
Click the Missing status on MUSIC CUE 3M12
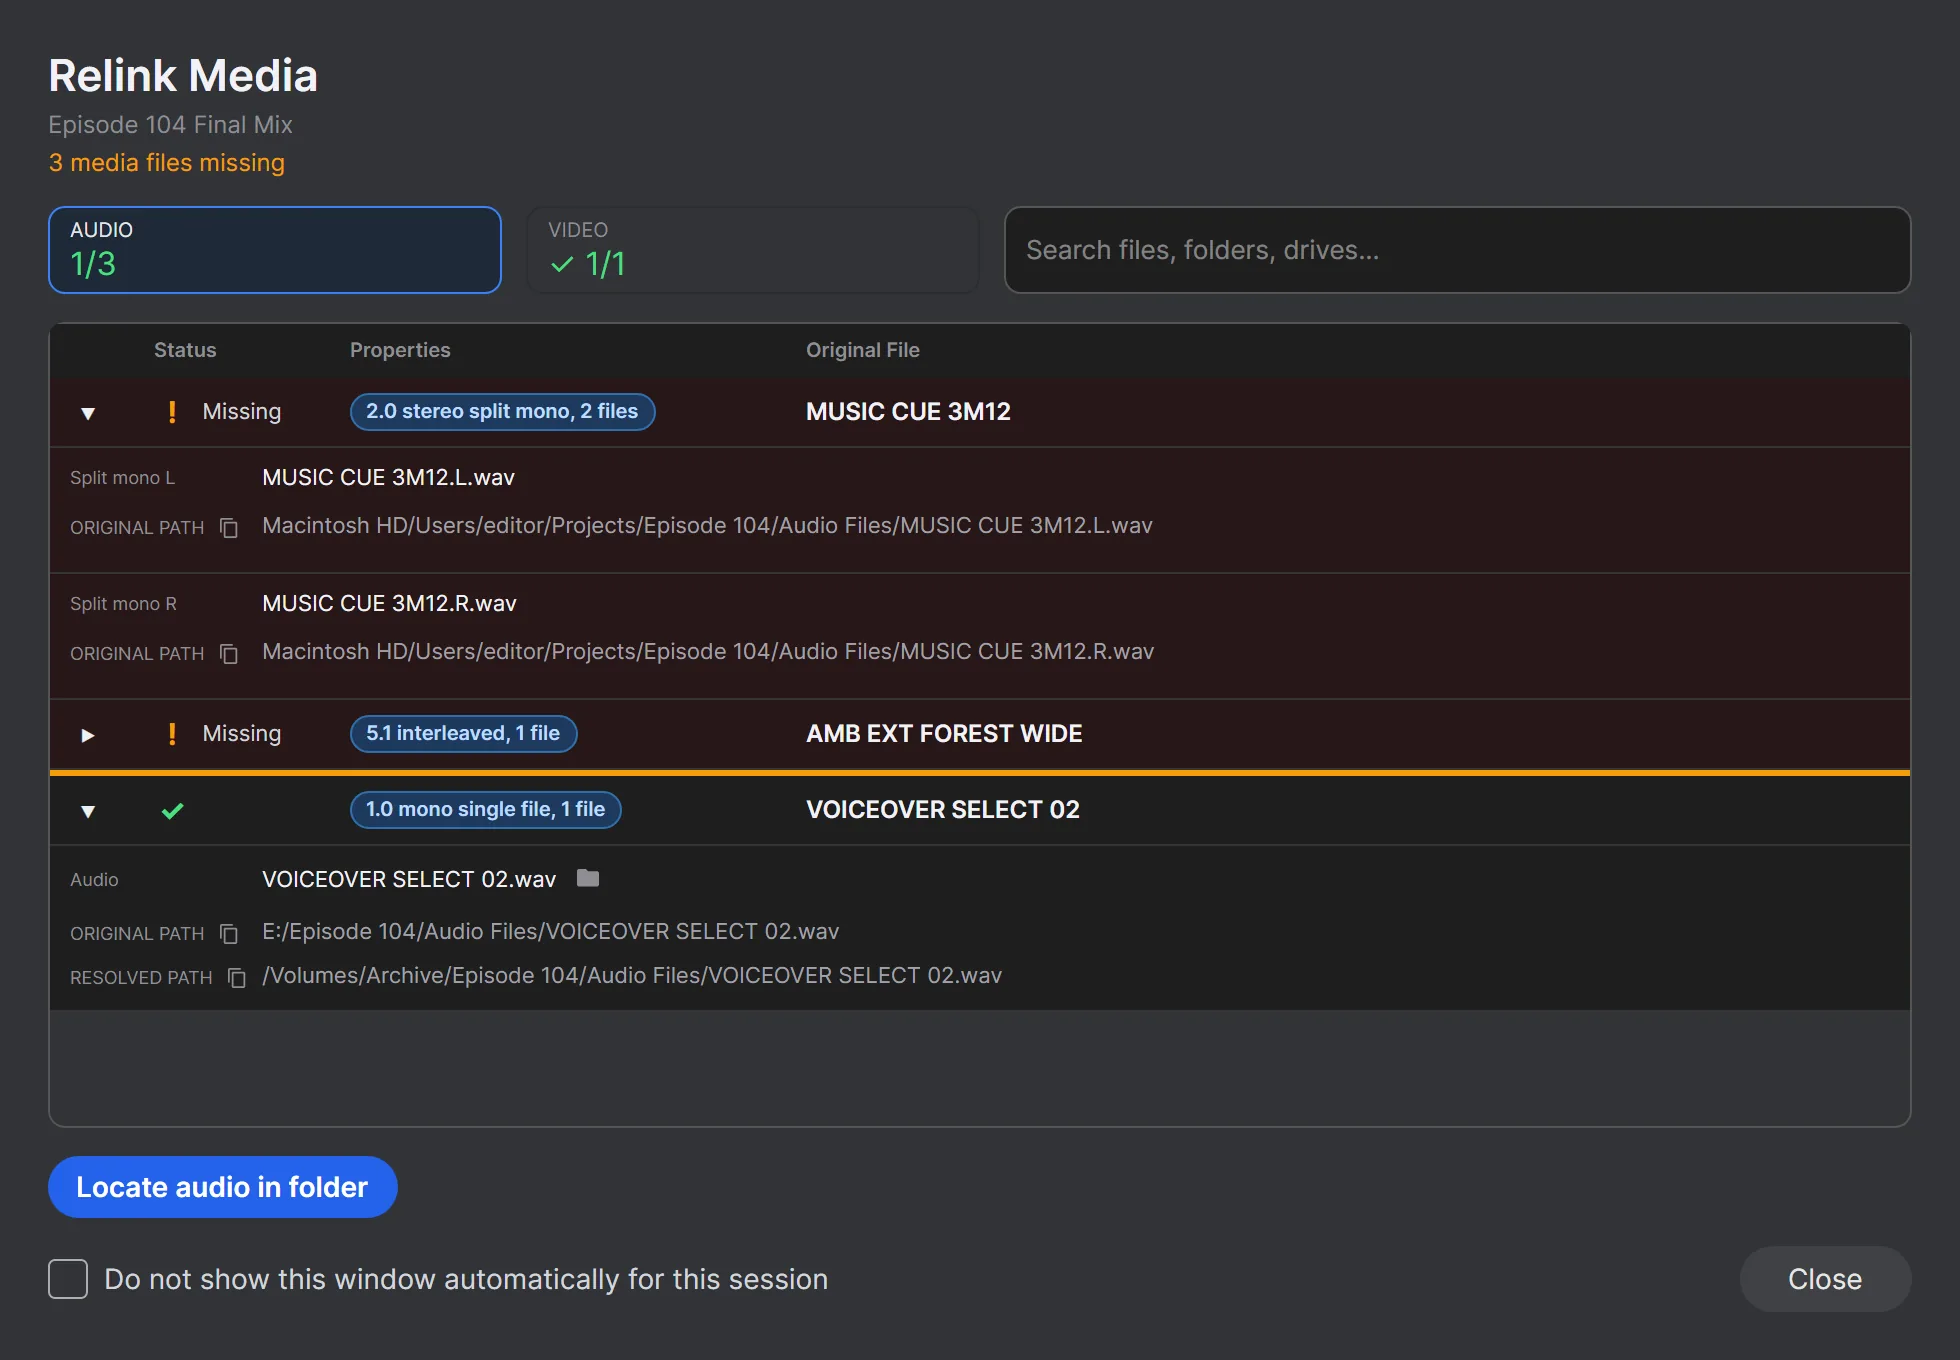coord(242,412)
